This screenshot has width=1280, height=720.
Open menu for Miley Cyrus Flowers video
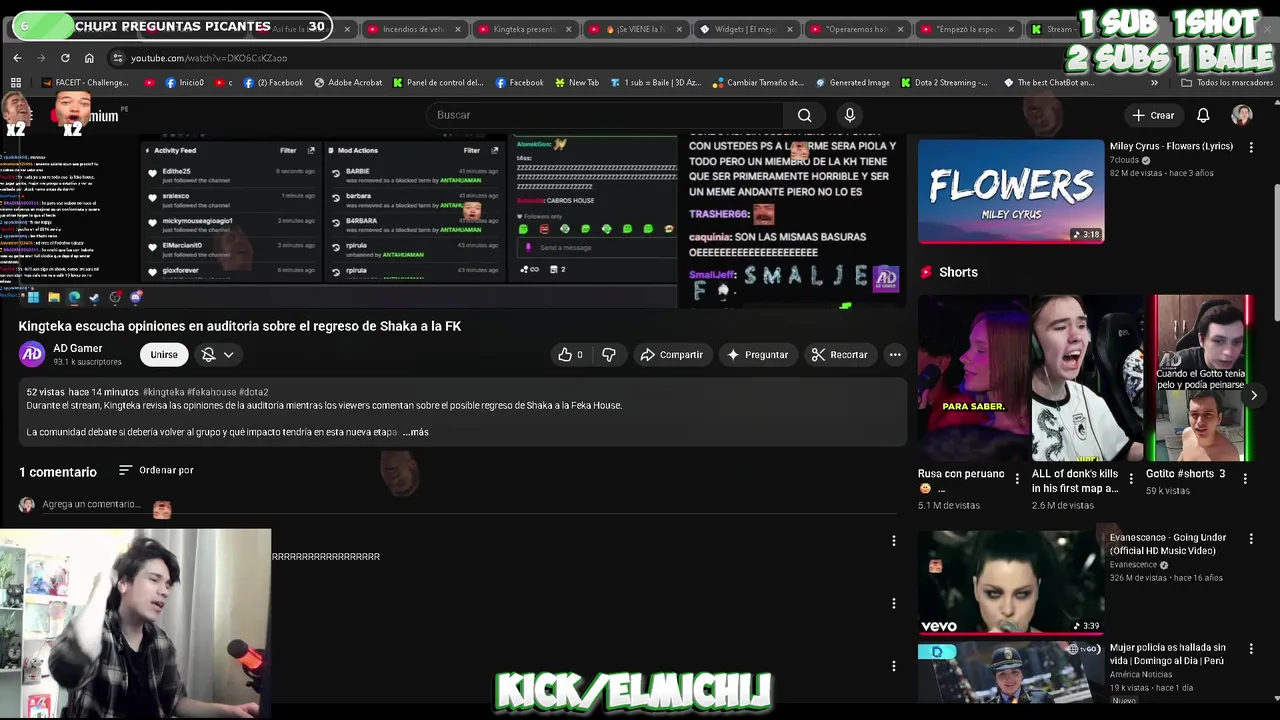point(1250,147)
